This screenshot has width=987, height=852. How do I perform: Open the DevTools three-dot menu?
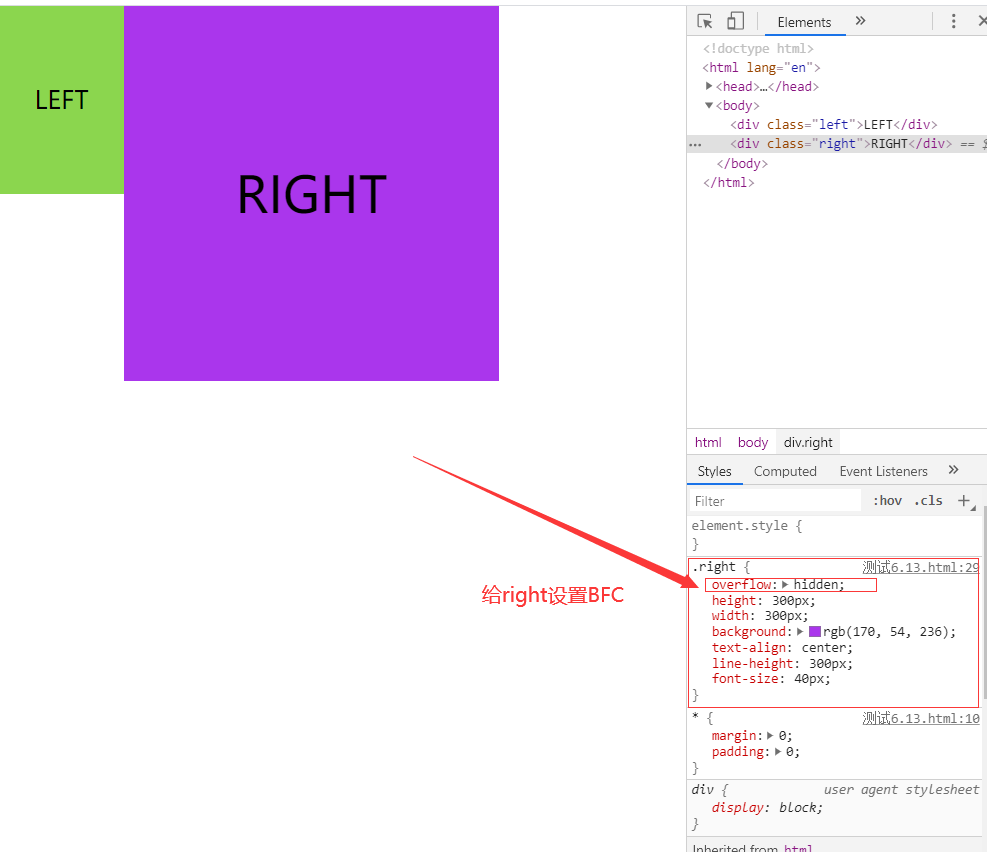pos(953,21)
